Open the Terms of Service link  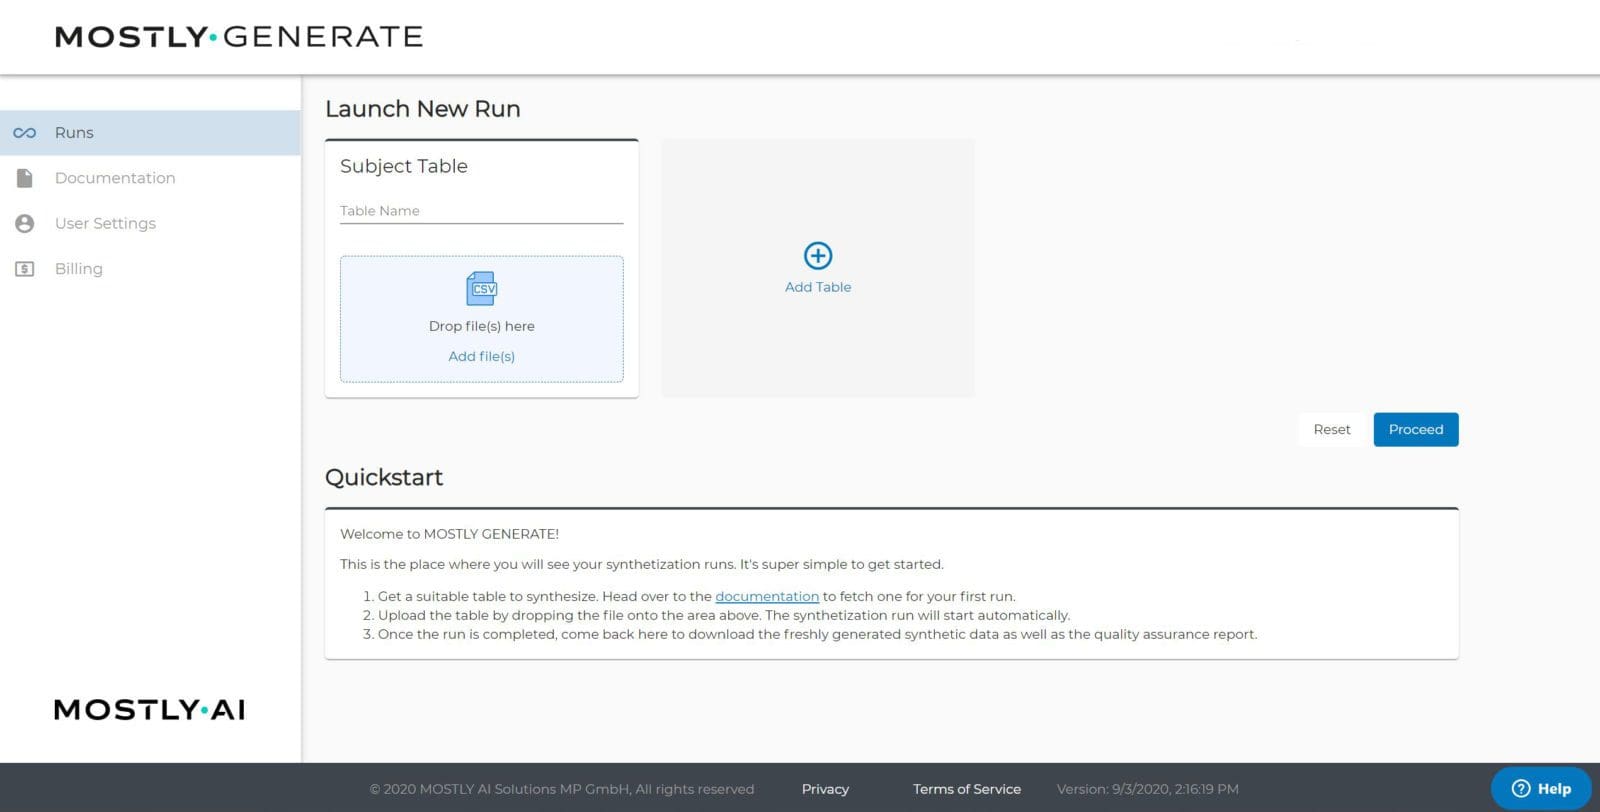(x=967, y=789)
